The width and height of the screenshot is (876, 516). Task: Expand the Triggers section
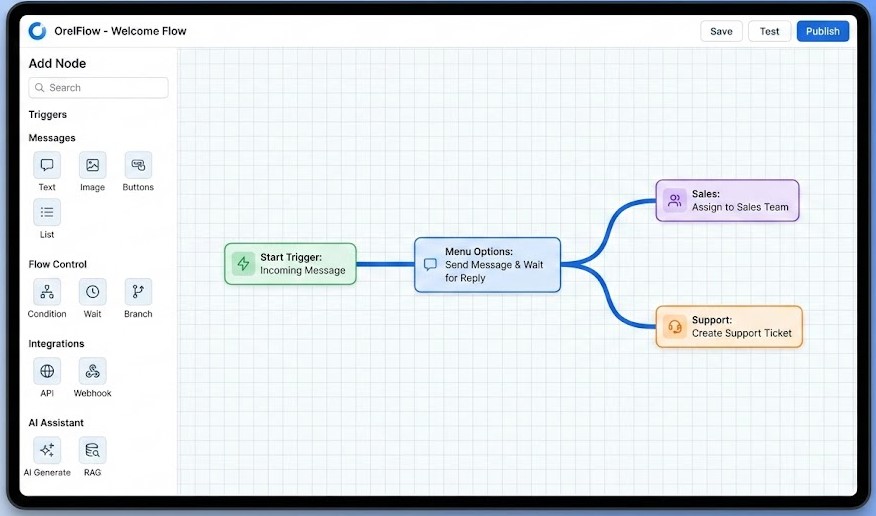point(48,115)
